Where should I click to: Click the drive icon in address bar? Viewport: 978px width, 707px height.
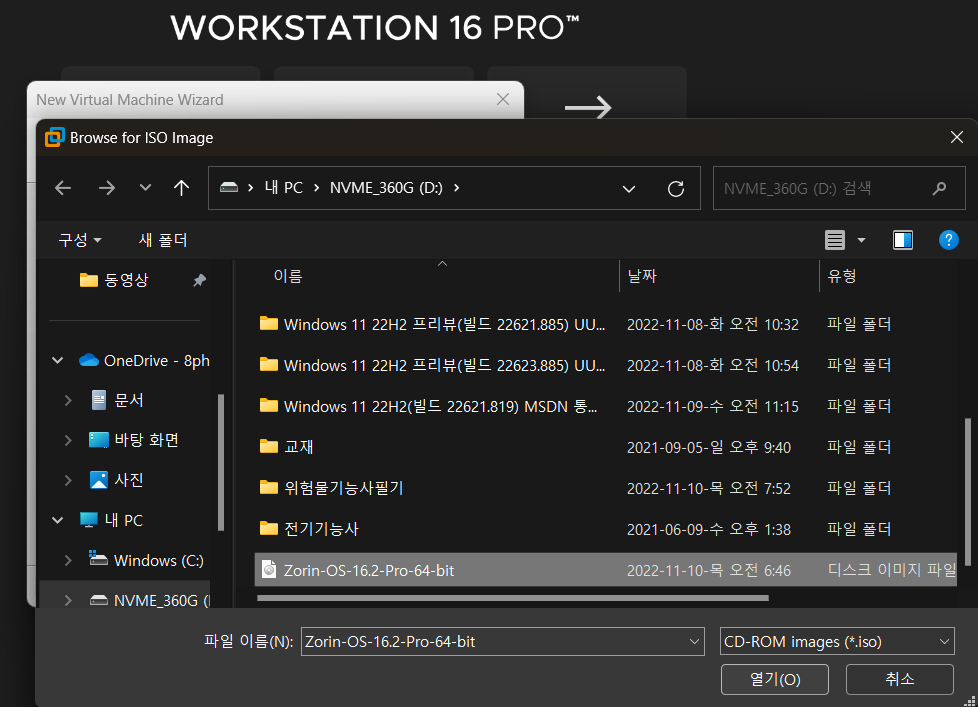[229, 188]
